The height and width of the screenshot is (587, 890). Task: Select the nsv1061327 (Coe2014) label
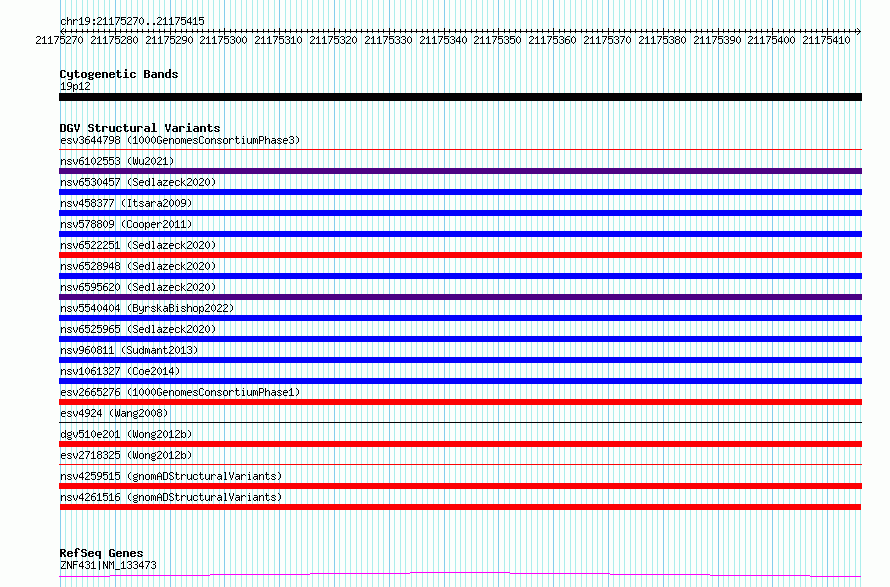tap(120, 371)
